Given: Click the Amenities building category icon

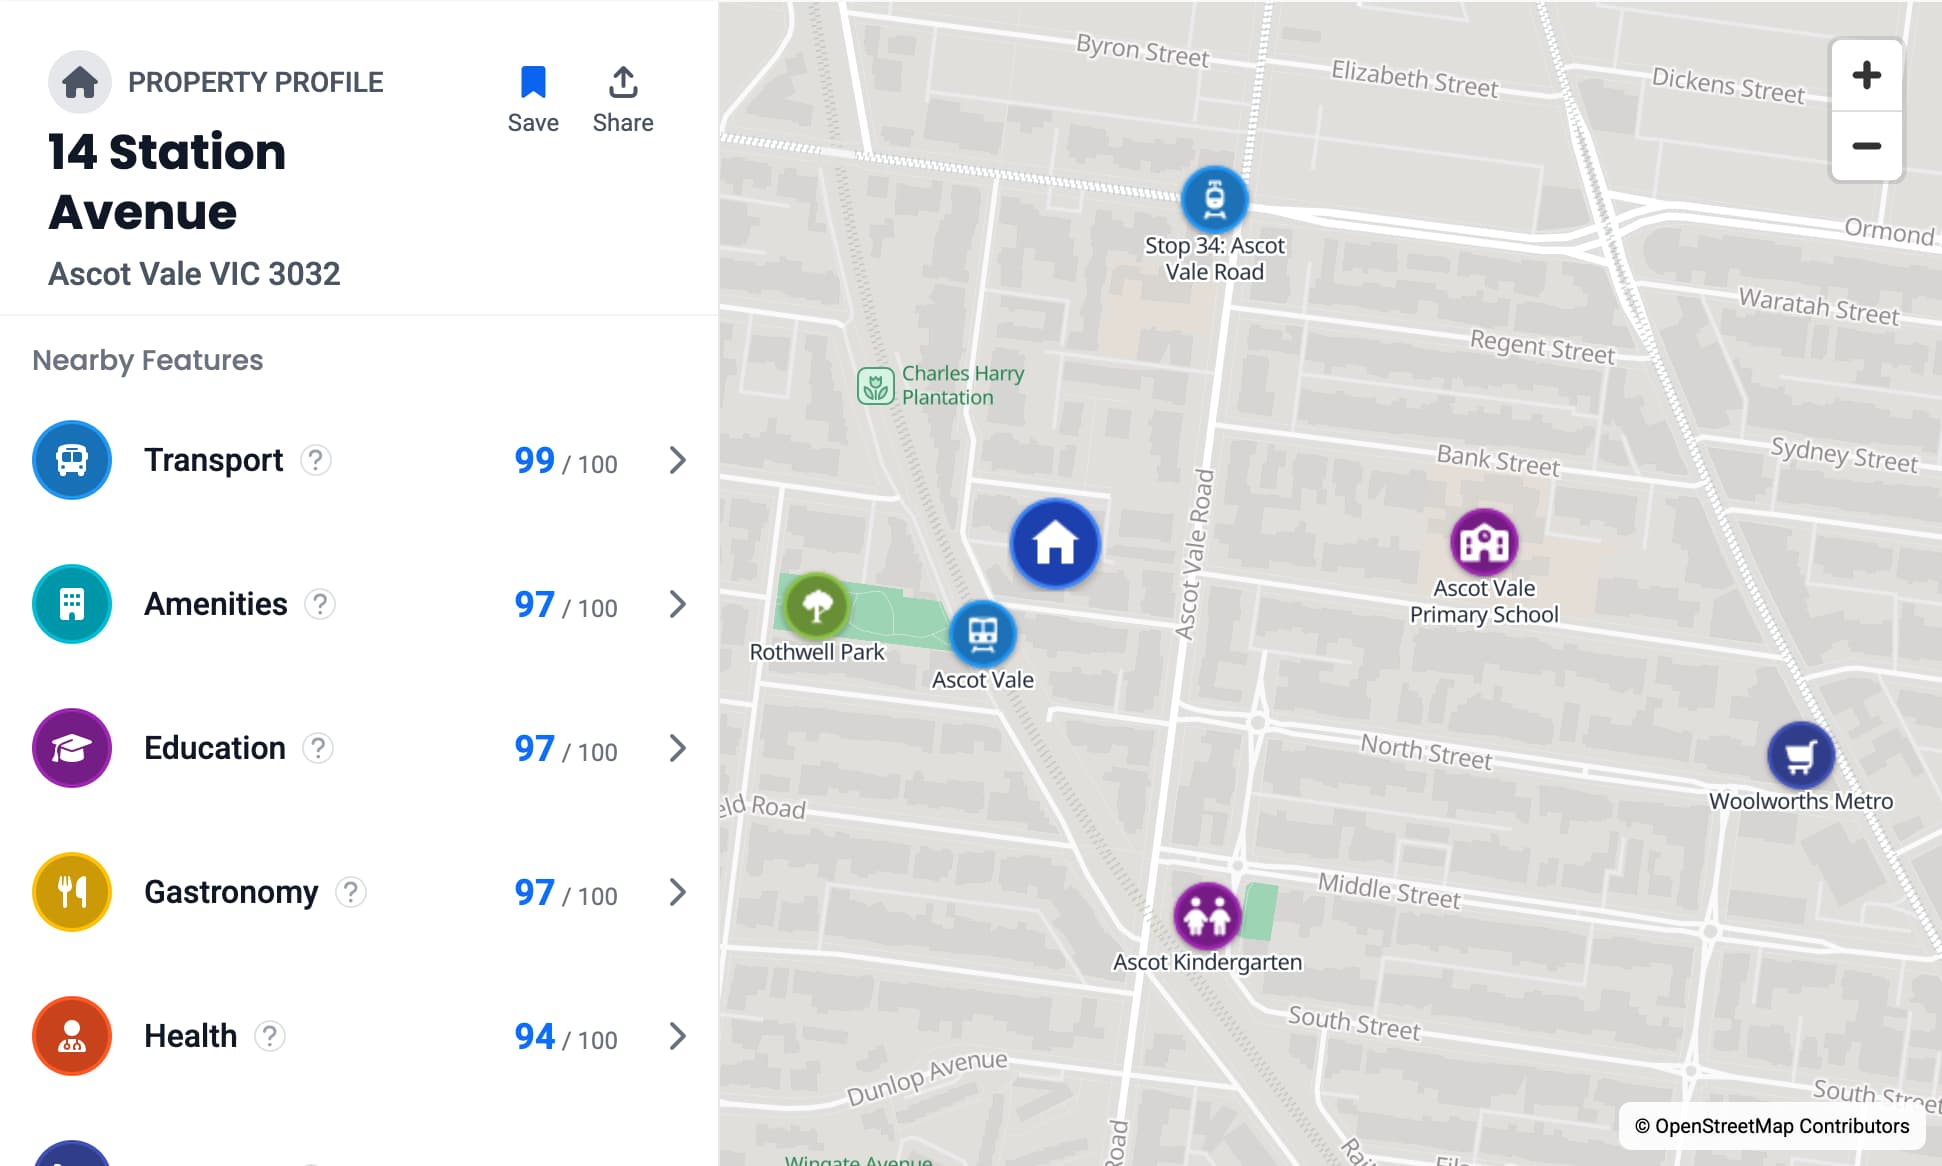Looking at the screenshot, I should pos(72,604).
